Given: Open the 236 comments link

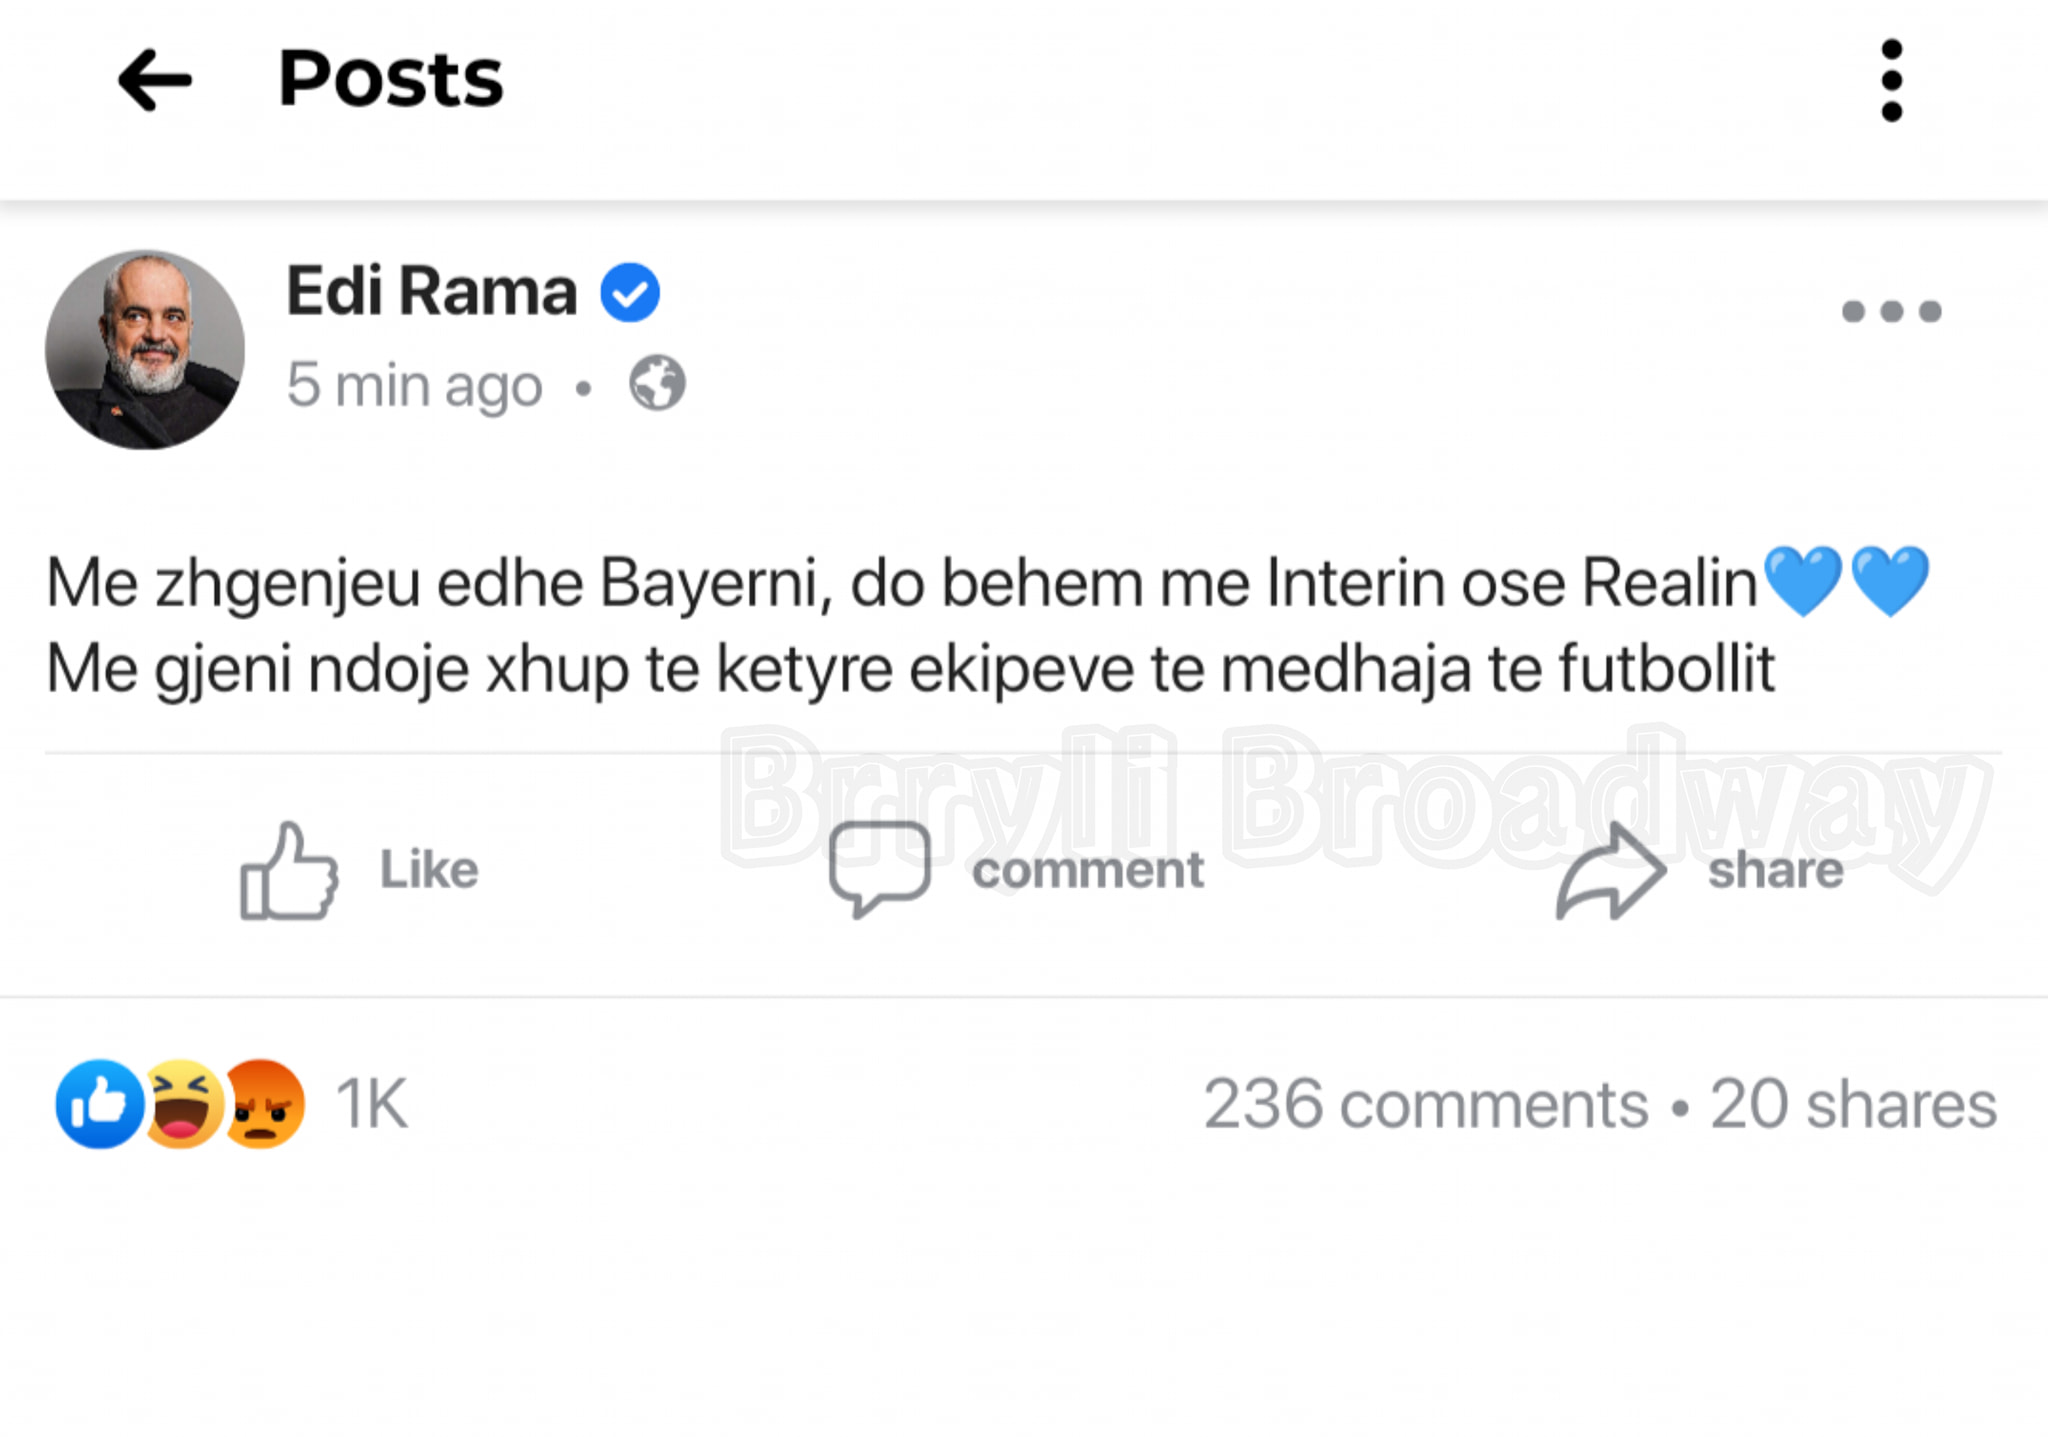Looking at the screenshot, I should 1426,1105.
